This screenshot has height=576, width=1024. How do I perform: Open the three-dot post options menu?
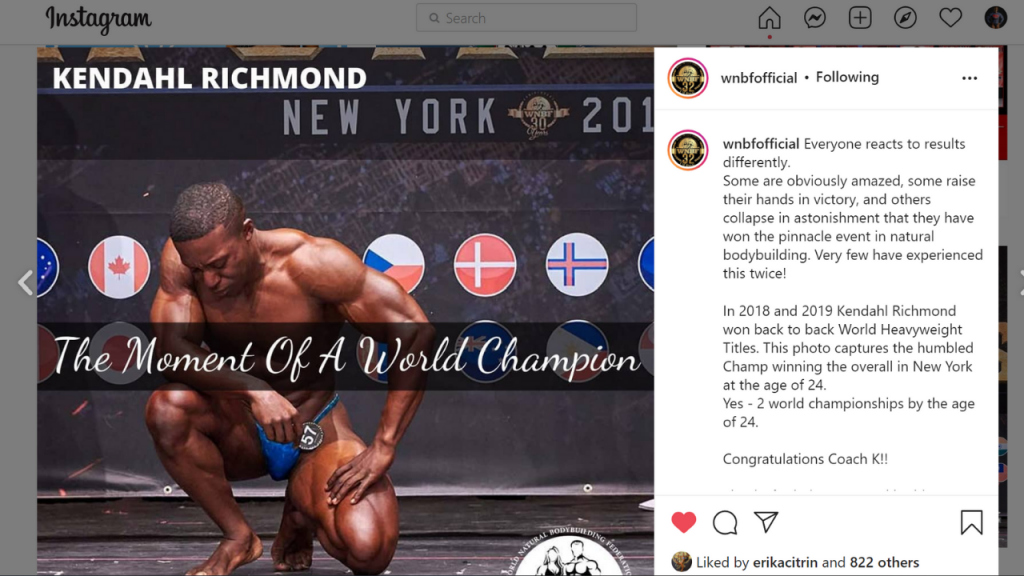[x=969, y=78]
